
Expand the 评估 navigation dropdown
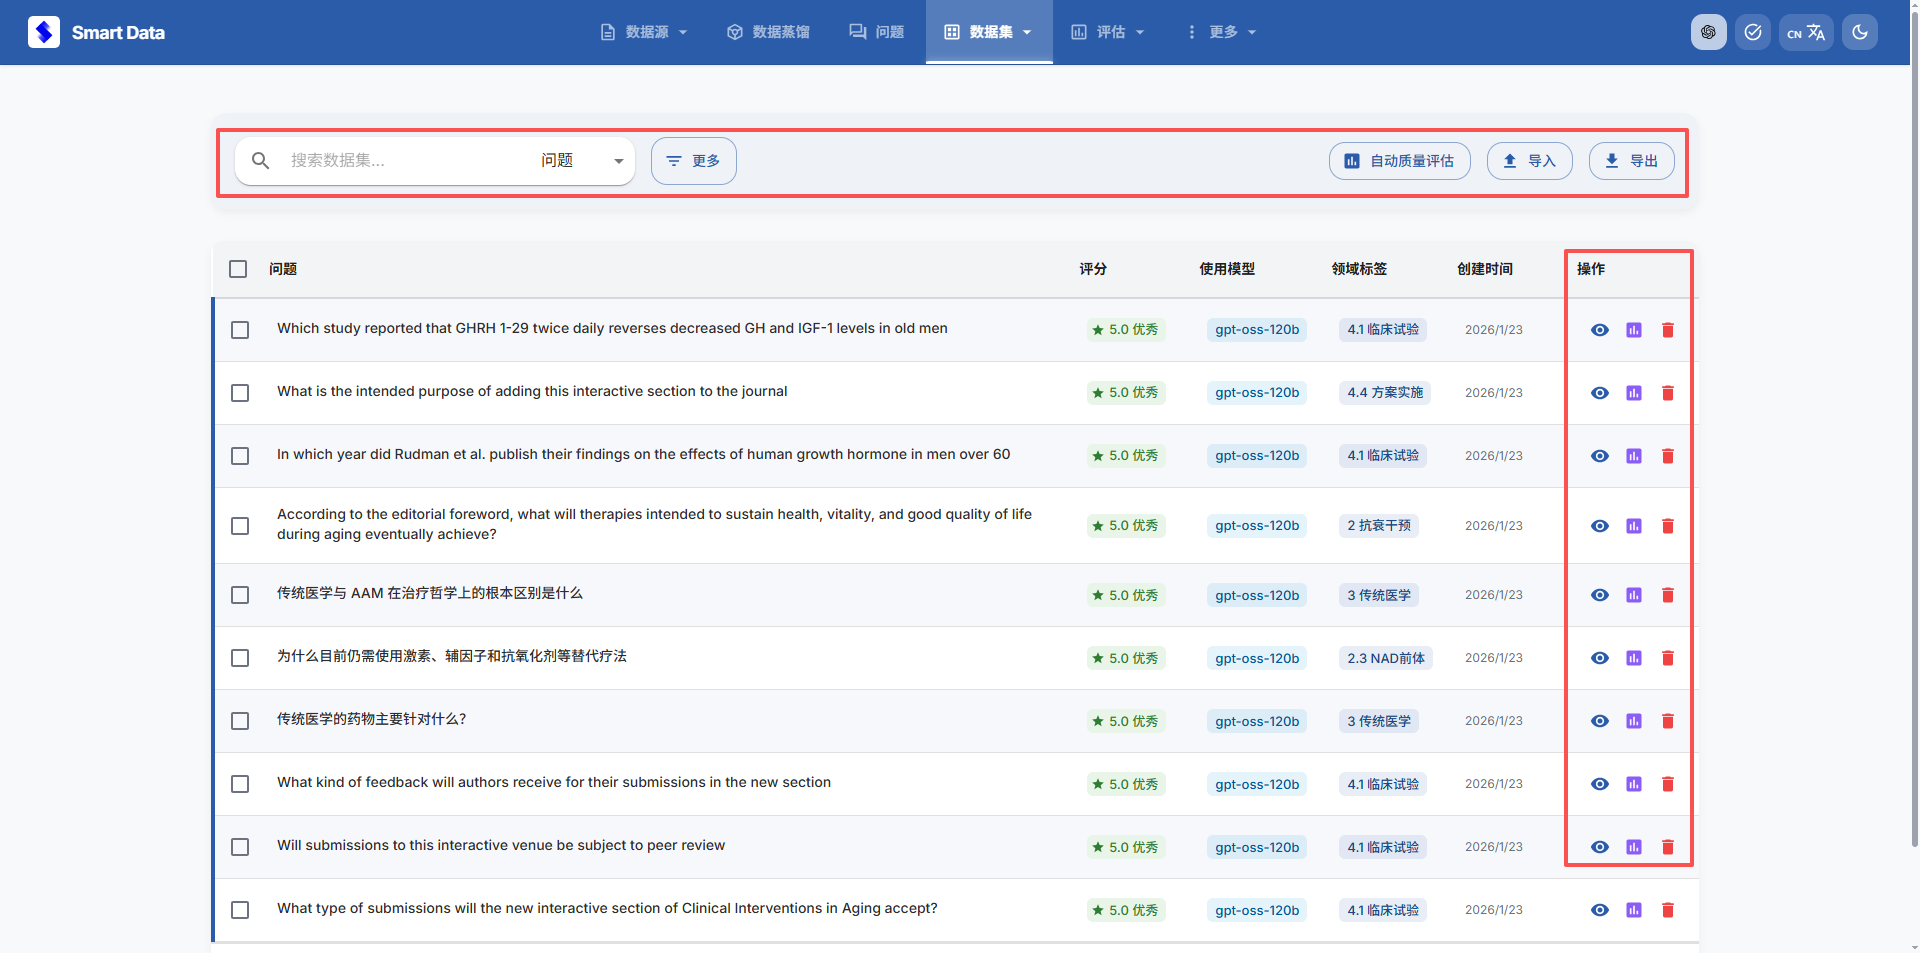1108,32
